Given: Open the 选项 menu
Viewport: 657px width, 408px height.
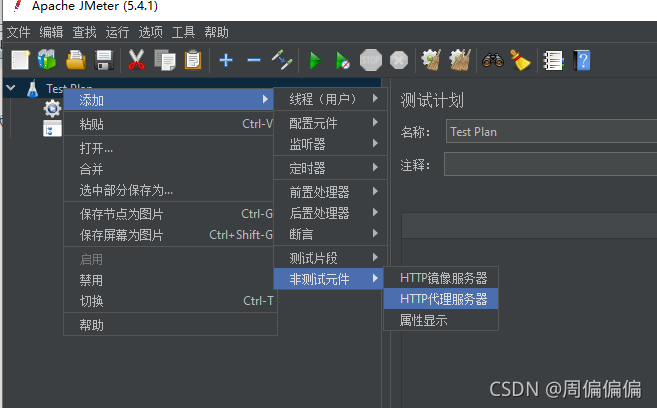Looking at the screenshot, I should [150, 32].
